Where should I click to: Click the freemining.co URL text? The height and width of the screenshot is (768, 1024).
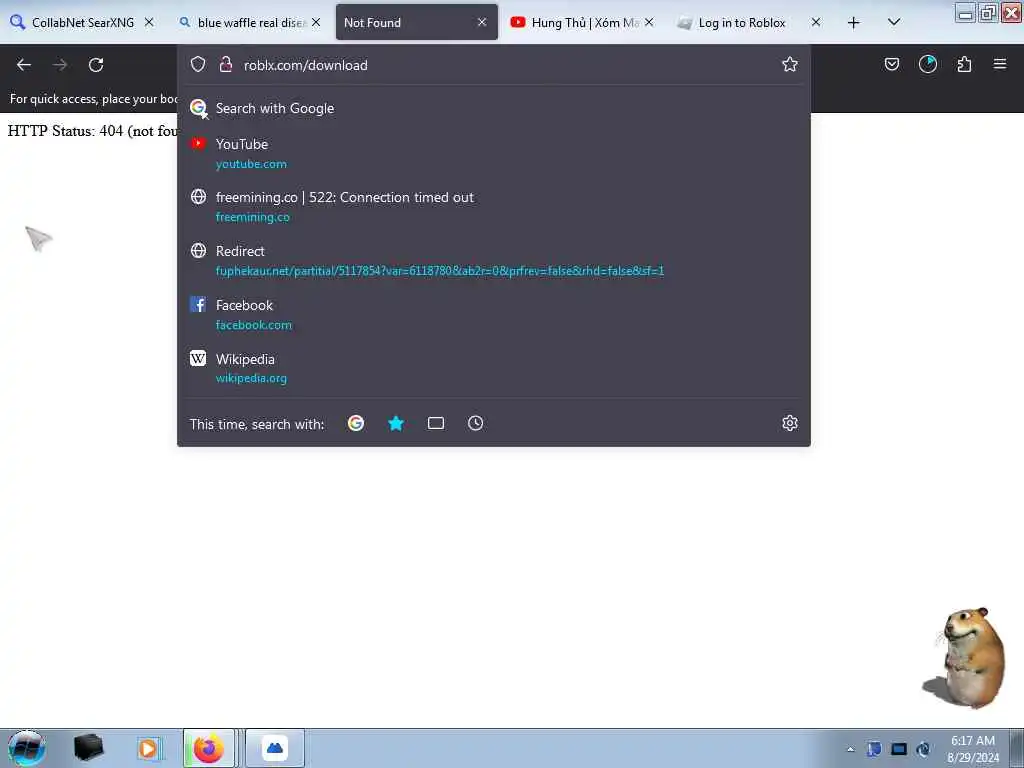pyautogui.click(x=253, y=217)
